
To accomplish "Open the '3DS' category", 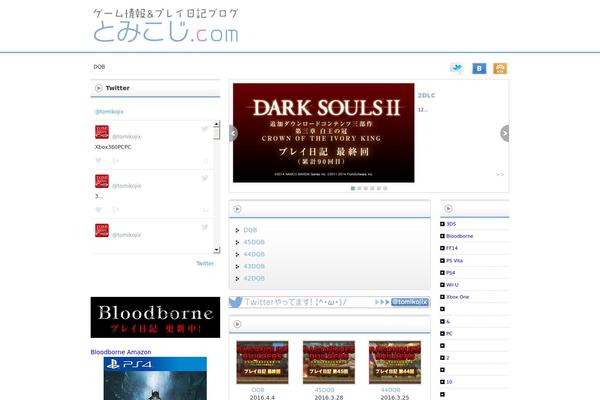I will point(451,224).
